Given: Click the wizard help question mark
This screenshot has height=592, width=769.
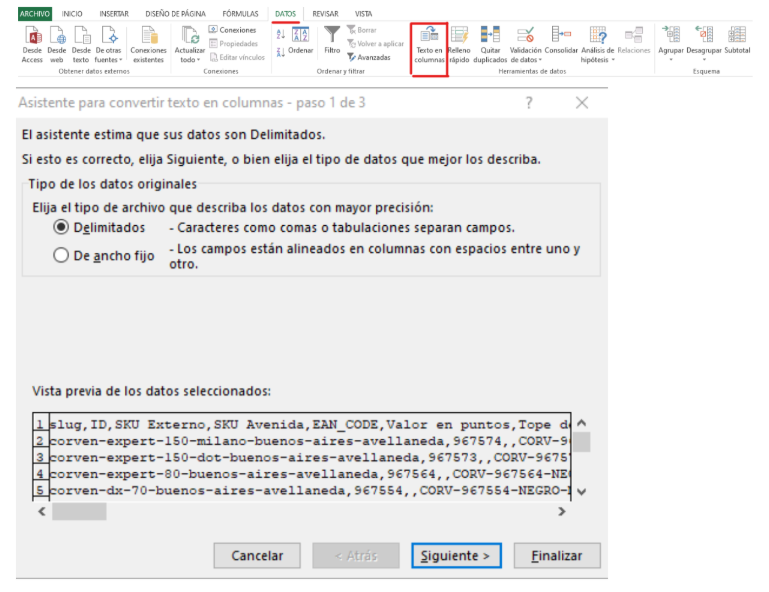Looking at the screenshot, I should (x=529, y=103).
